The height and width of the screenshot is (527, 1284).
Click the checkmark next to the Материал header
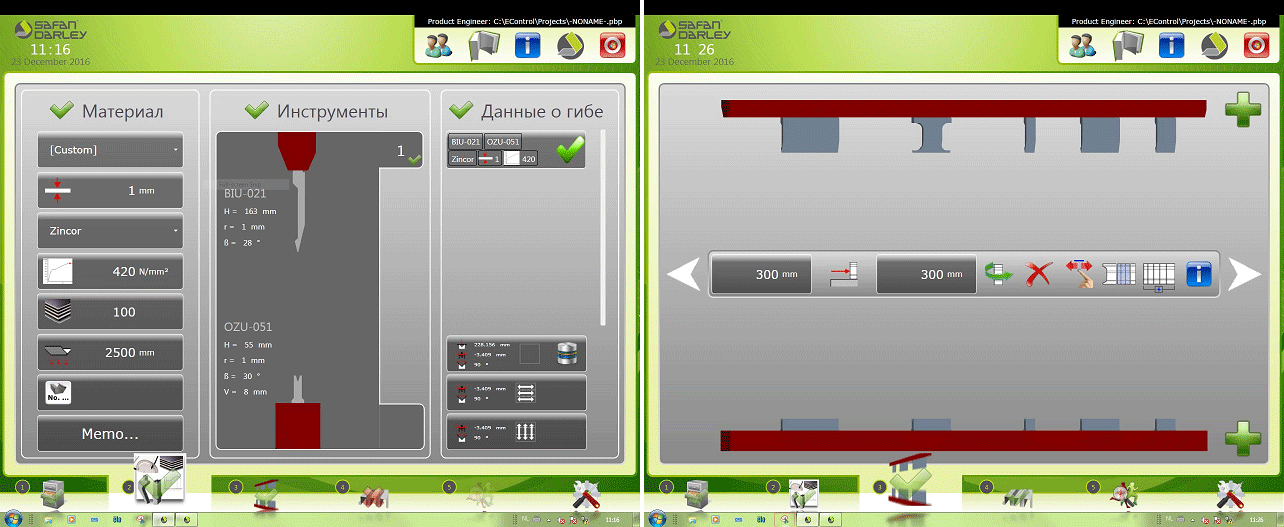tap(61, 111)
